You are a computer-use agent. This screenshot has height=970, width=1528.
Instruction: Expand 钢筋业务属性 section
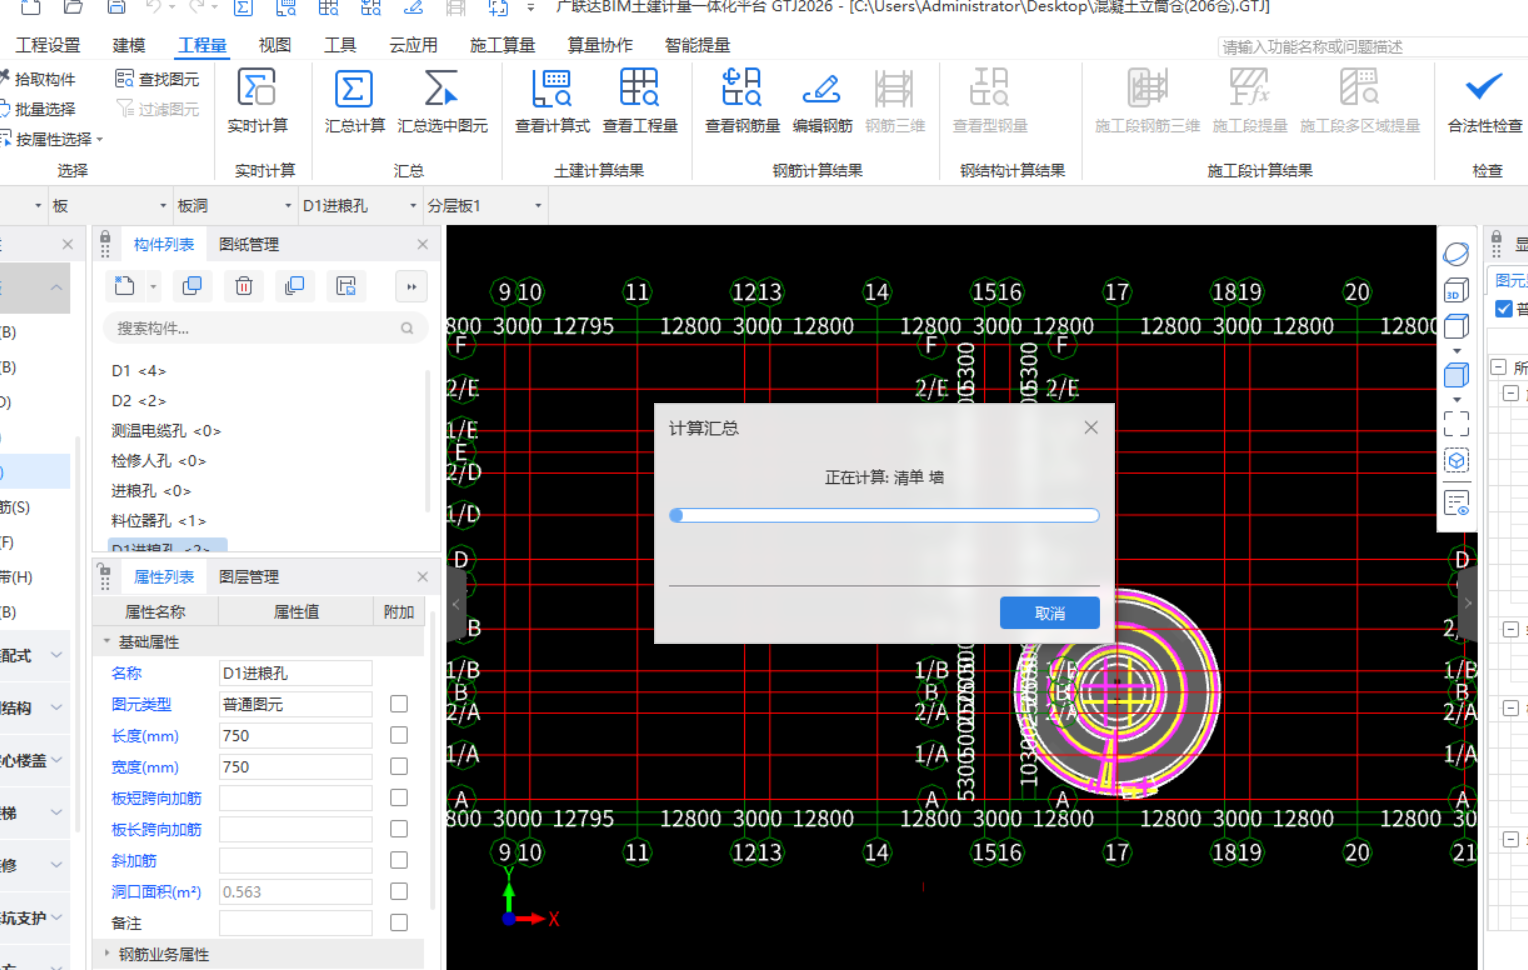[x=107, y=953]
